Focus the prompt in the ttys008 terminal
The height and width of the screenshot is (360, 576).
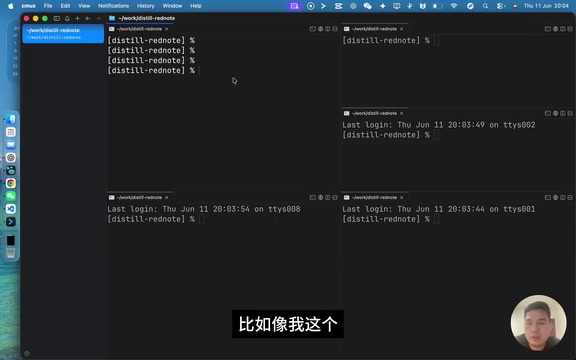pos(155,219)
